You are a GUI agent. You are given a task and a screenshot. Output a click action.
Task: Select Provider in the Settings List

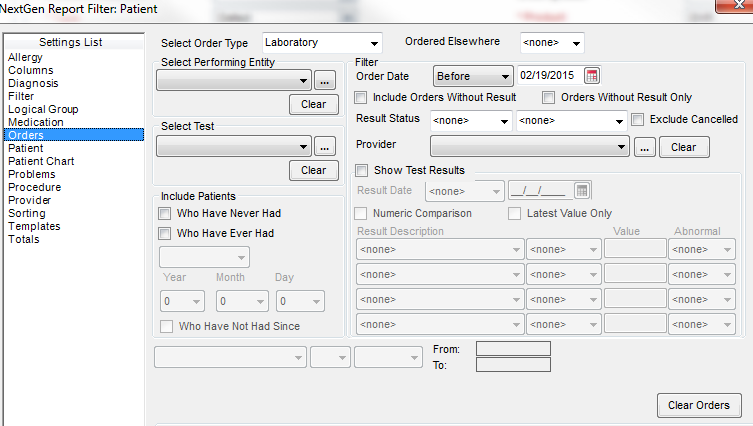pos(29,200)
